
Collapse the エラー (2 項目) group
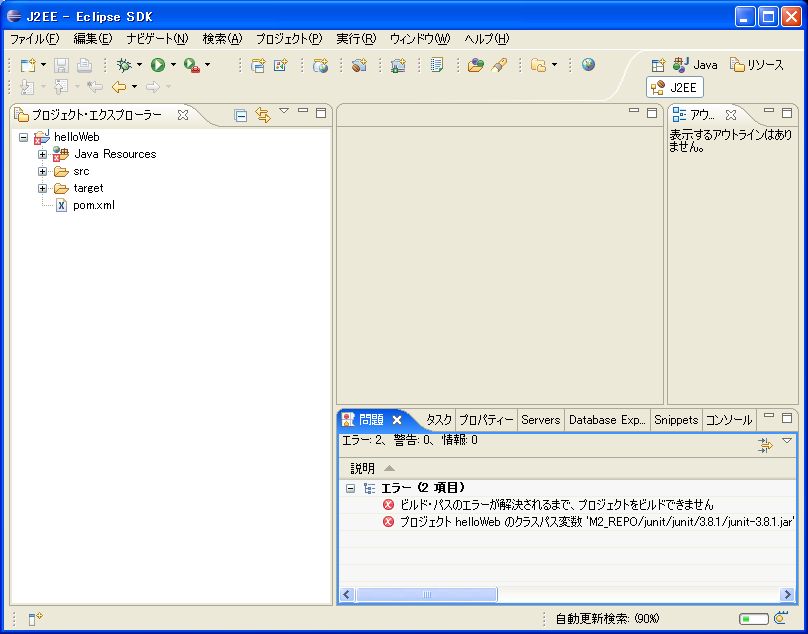click(350, 488)
